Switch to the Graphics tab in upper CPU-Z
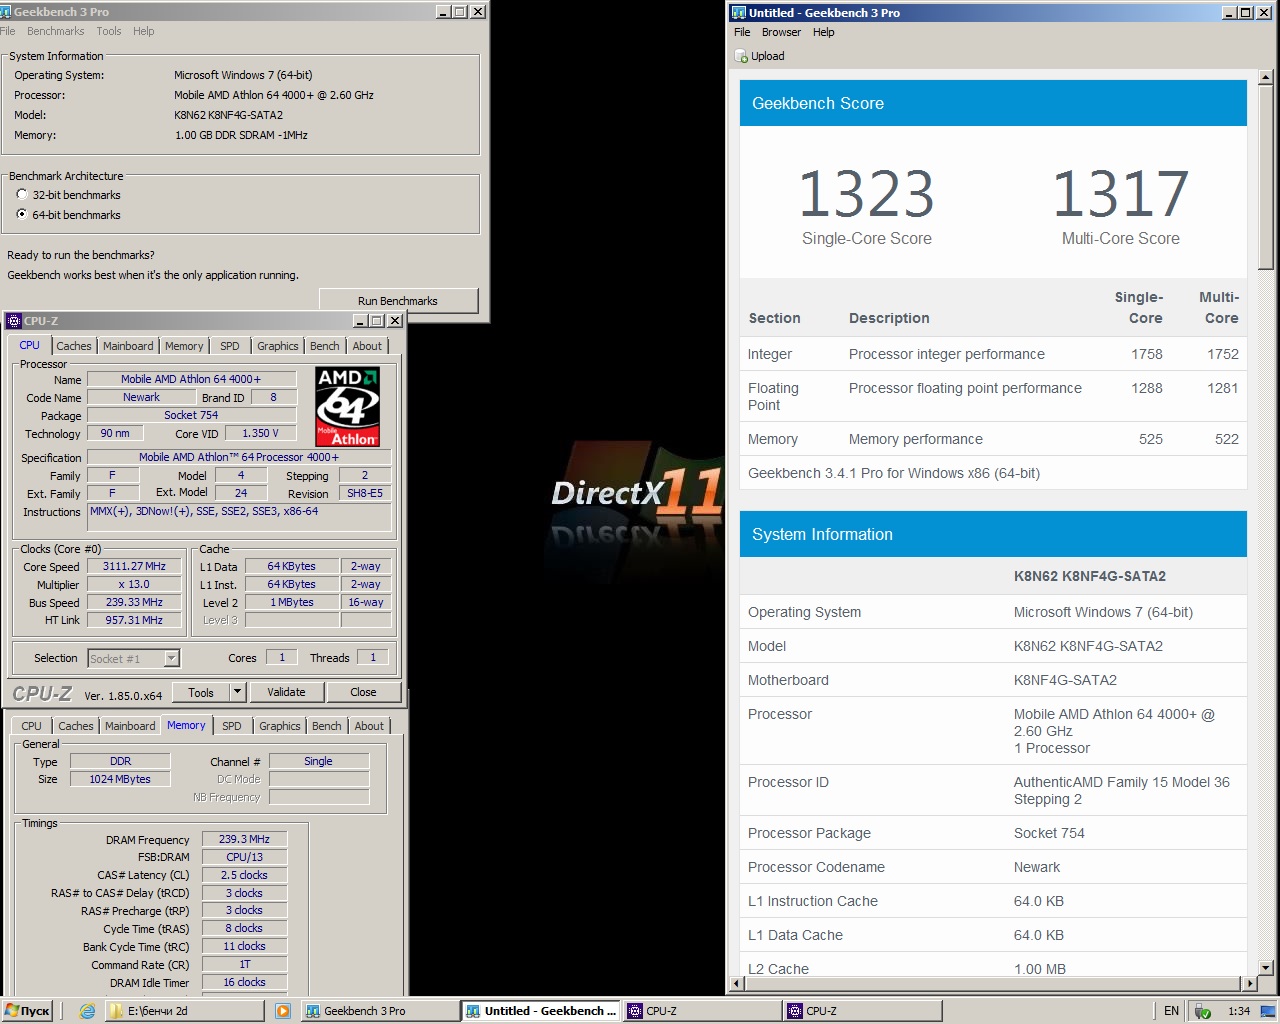 277,346
